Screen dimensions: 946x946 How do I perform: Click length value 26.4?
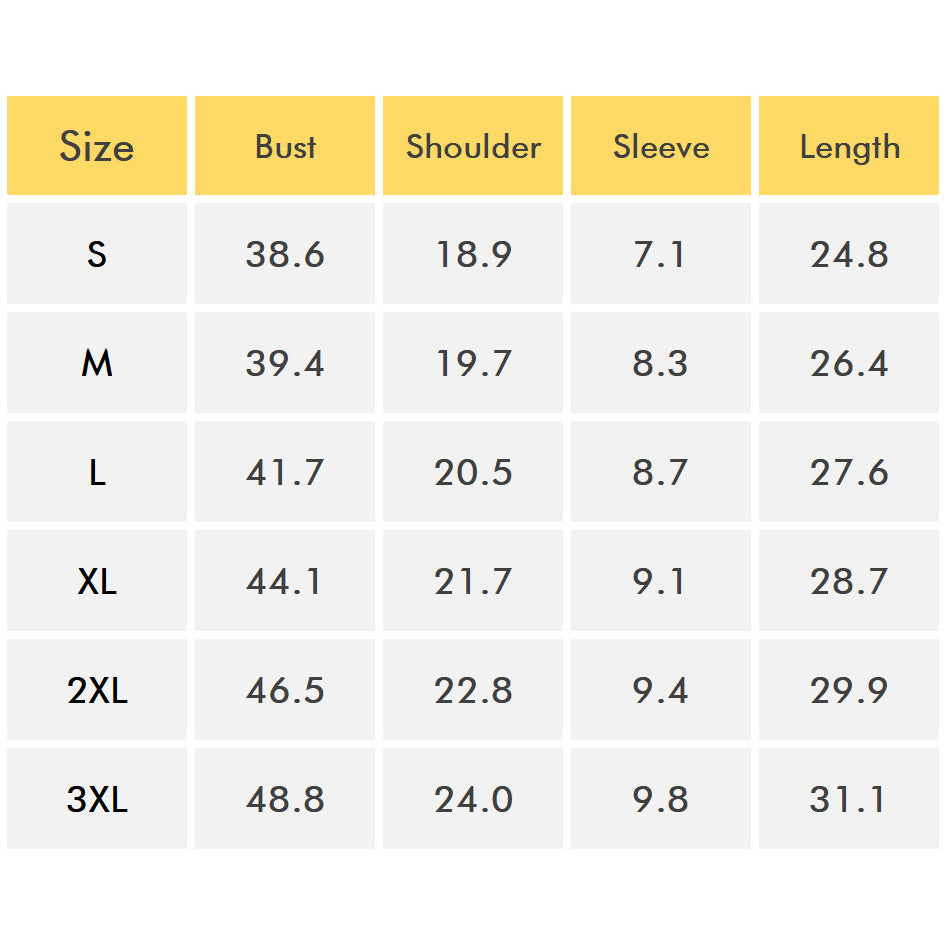[849, 363]
